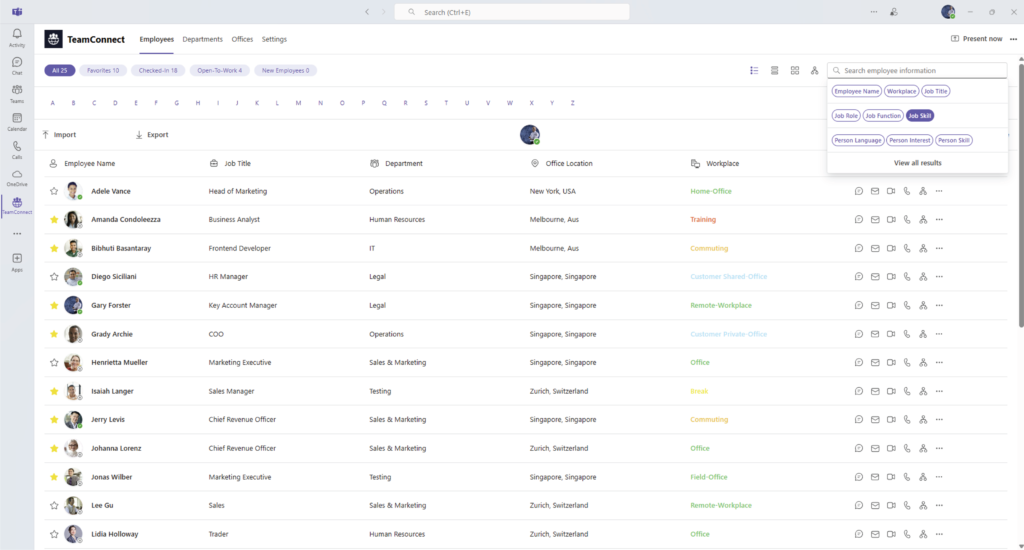1024x550 pixels.
Task: Show org chart for Jonas Wilber
Action: click(x=923, y=477)
